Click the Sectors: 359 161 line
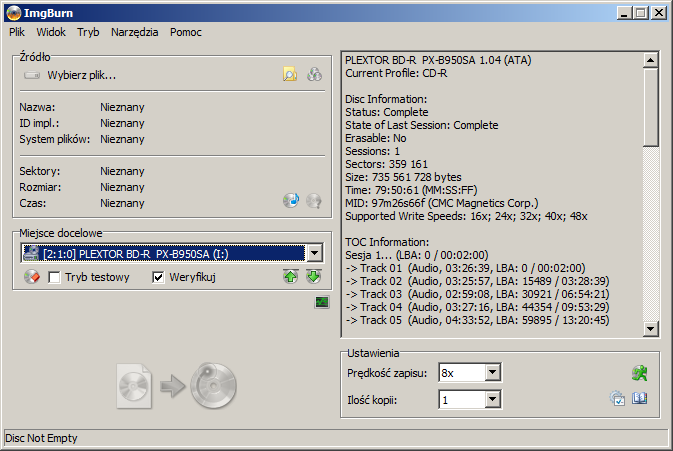673x451 pixels. (x=387, y=164)
